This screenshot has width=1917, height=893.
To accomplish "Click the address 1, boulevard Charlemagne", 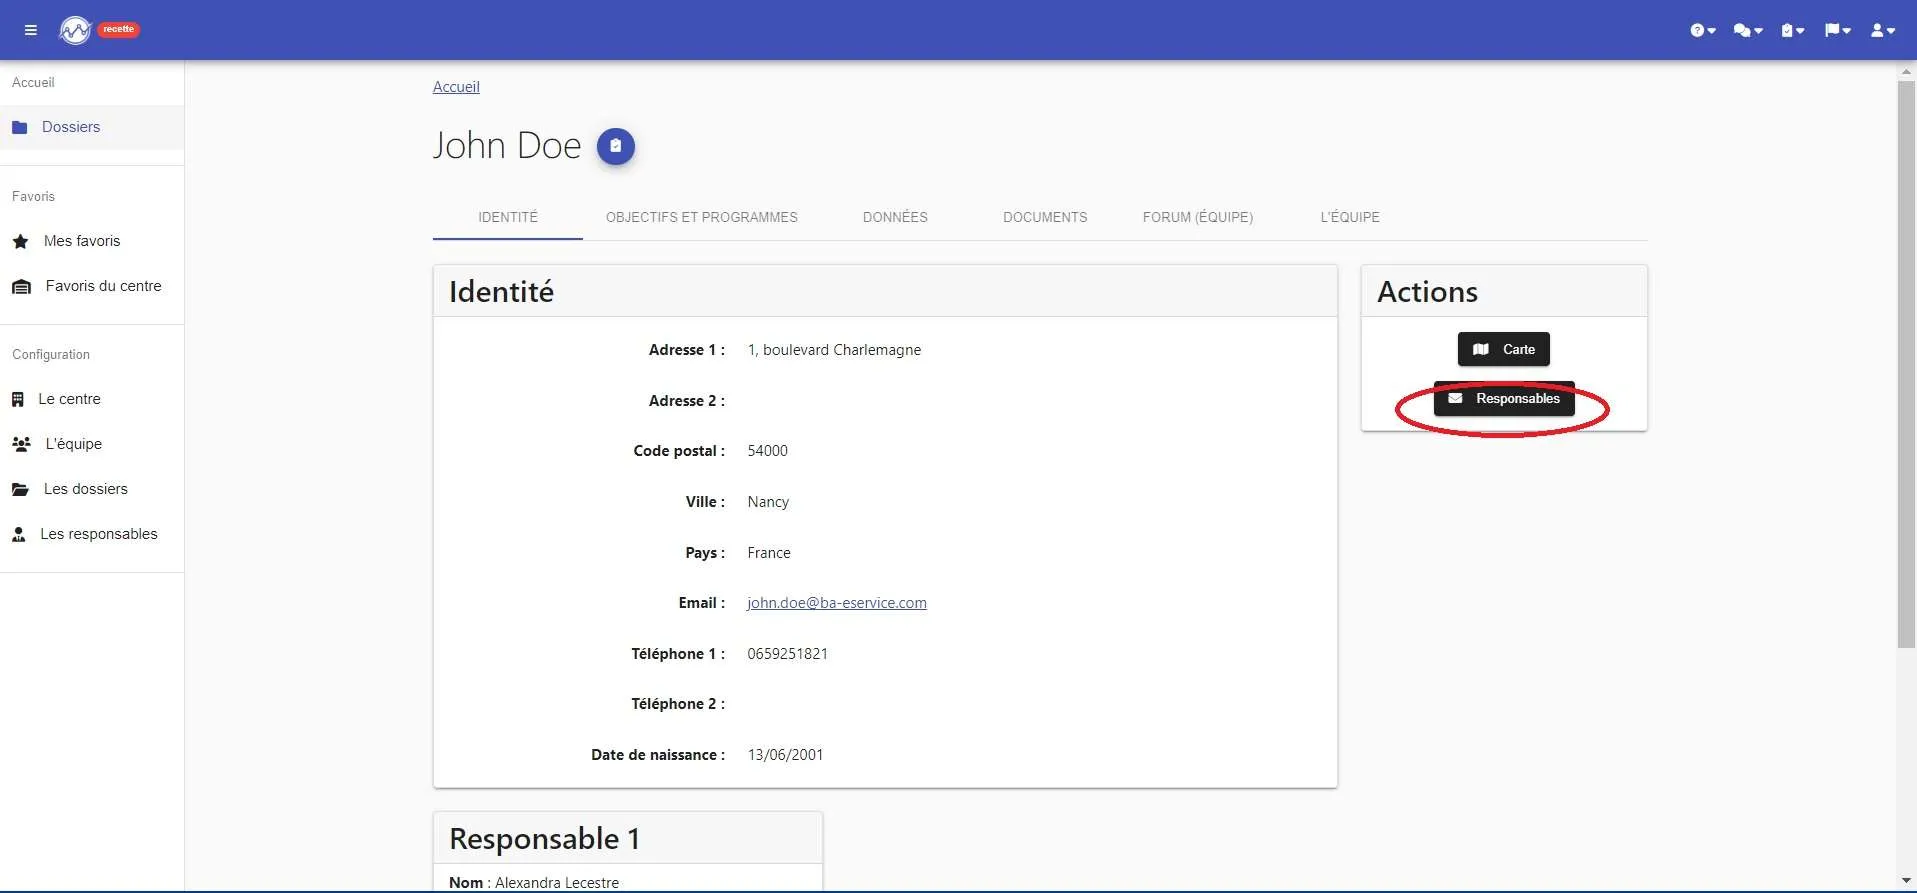I will [x=834, y=350].
